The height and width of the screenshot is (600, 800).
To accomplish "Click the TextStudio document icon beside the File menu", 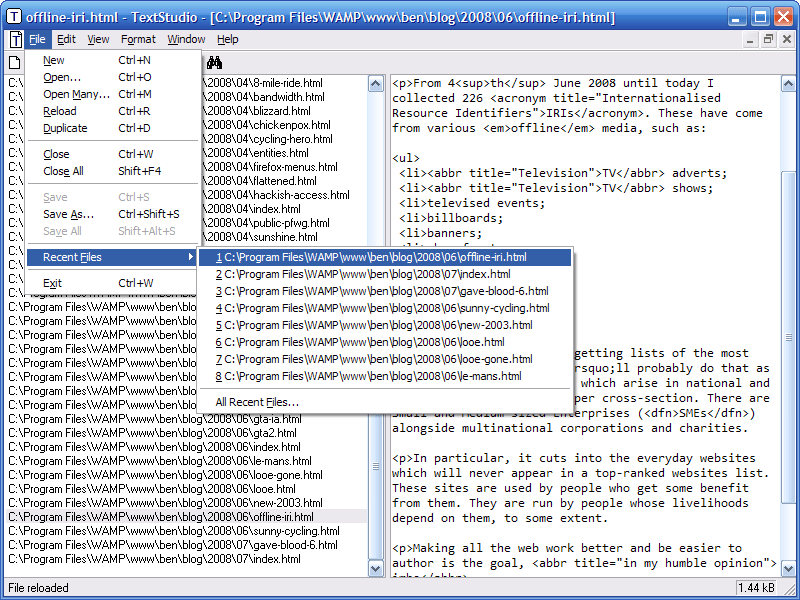I will coord(14,38).
